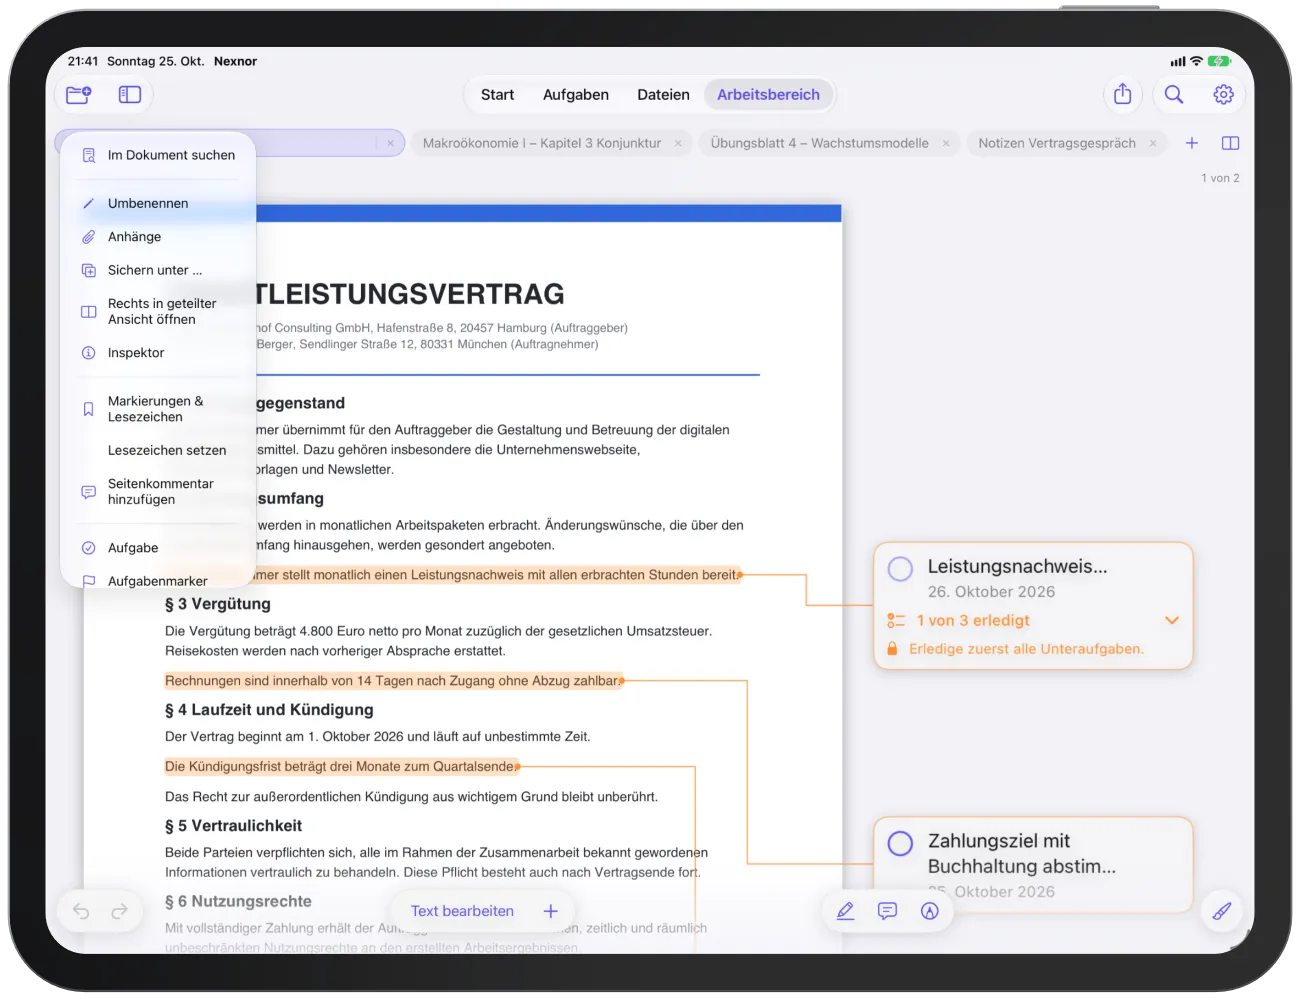Select the comment annotation tool
The width and height of the screenshot is (1300, 998).
point(887,911)
